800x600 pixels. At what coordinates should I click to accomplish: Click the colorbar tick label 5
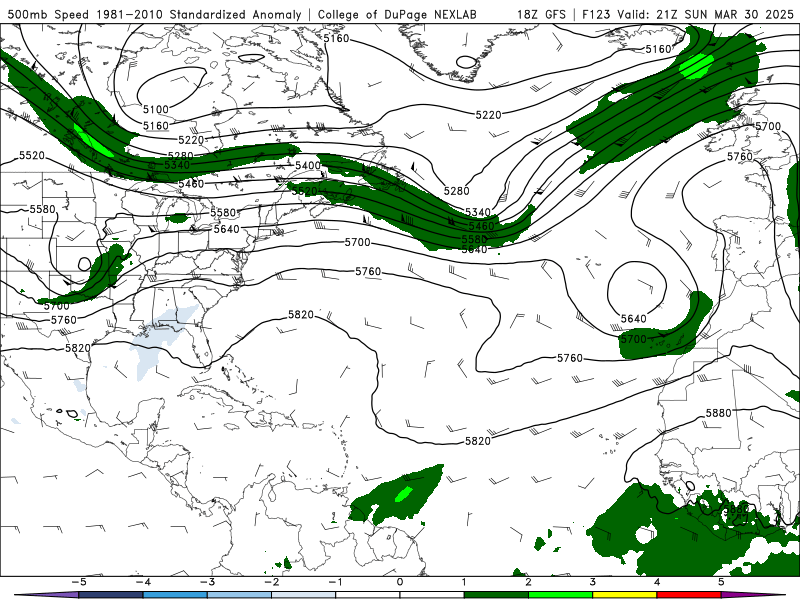(x=721, y=582)
